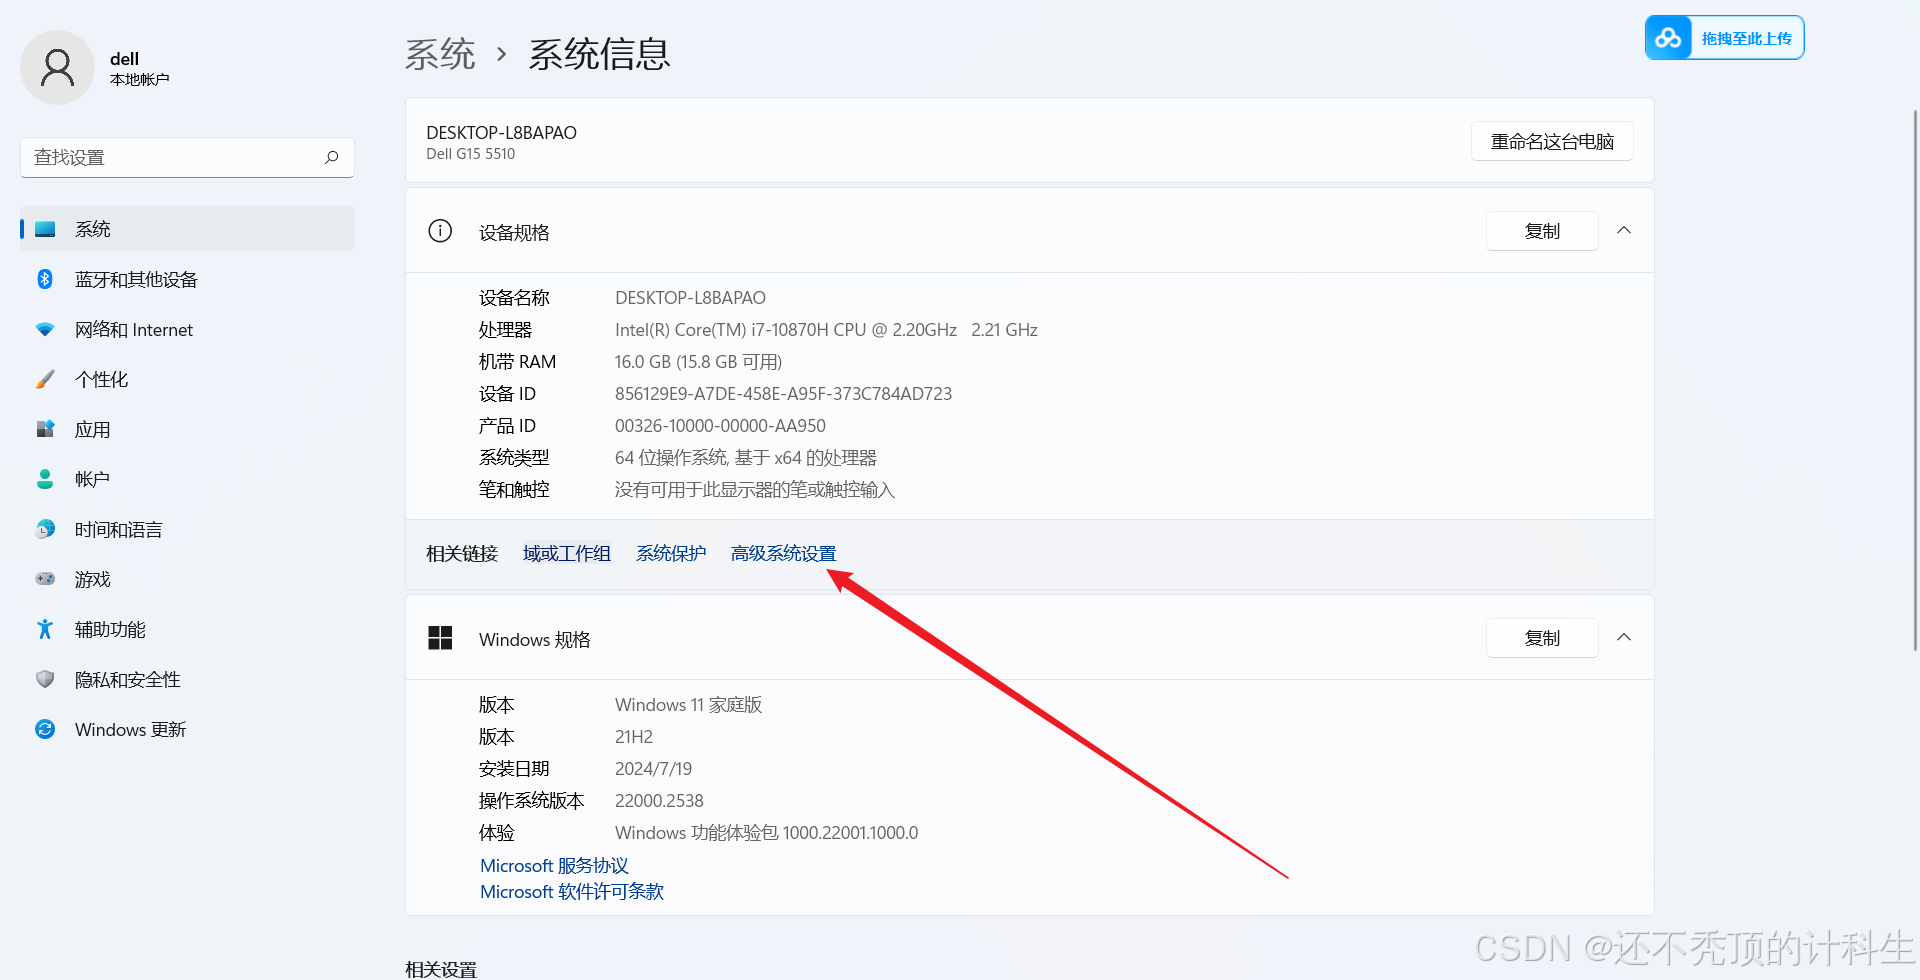
Task: Open Windows 更新 settings category
Action: [188, 729]
